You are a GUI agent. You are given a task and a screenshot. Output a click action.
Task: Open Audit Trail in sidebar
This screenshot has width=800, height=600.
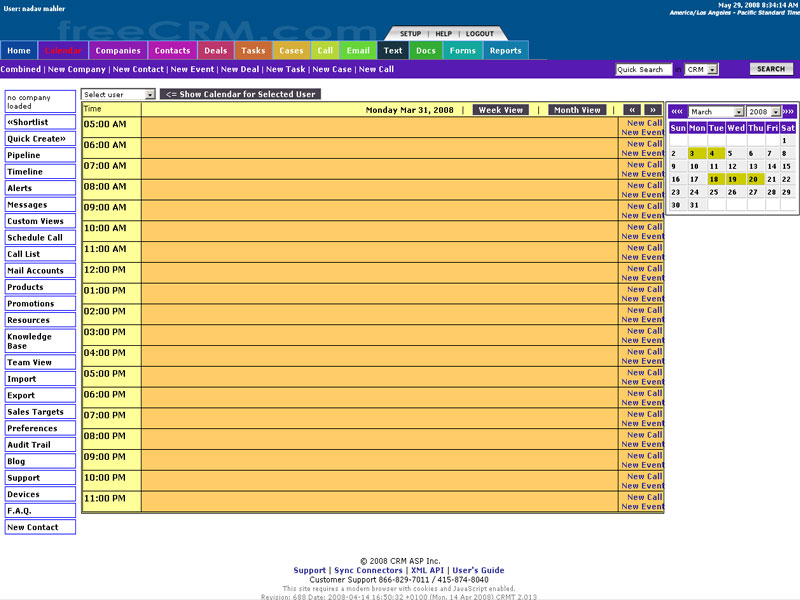click(x=40, y=445)
